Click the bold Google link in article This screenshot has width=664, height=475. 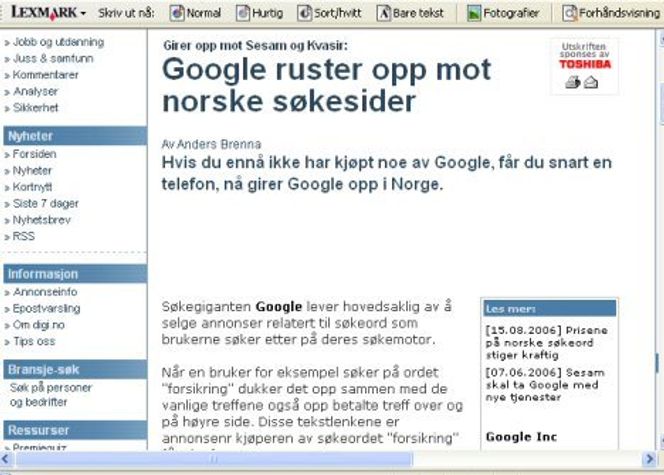click(279, 307)
